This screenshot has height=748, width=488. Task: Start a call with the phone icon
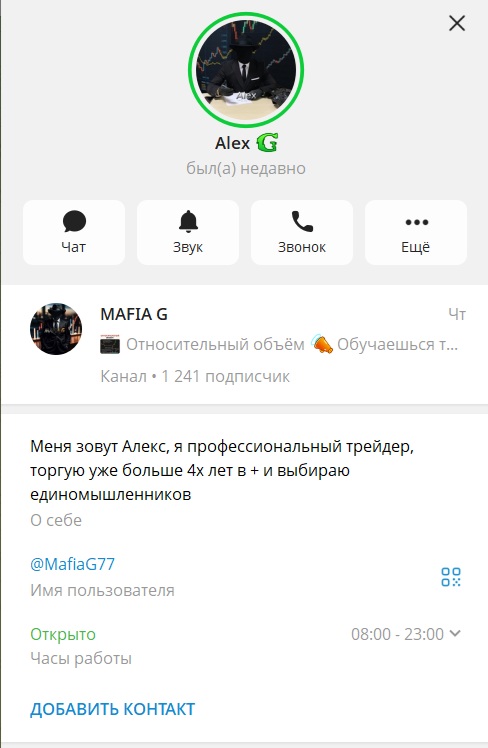pos(302,221)
